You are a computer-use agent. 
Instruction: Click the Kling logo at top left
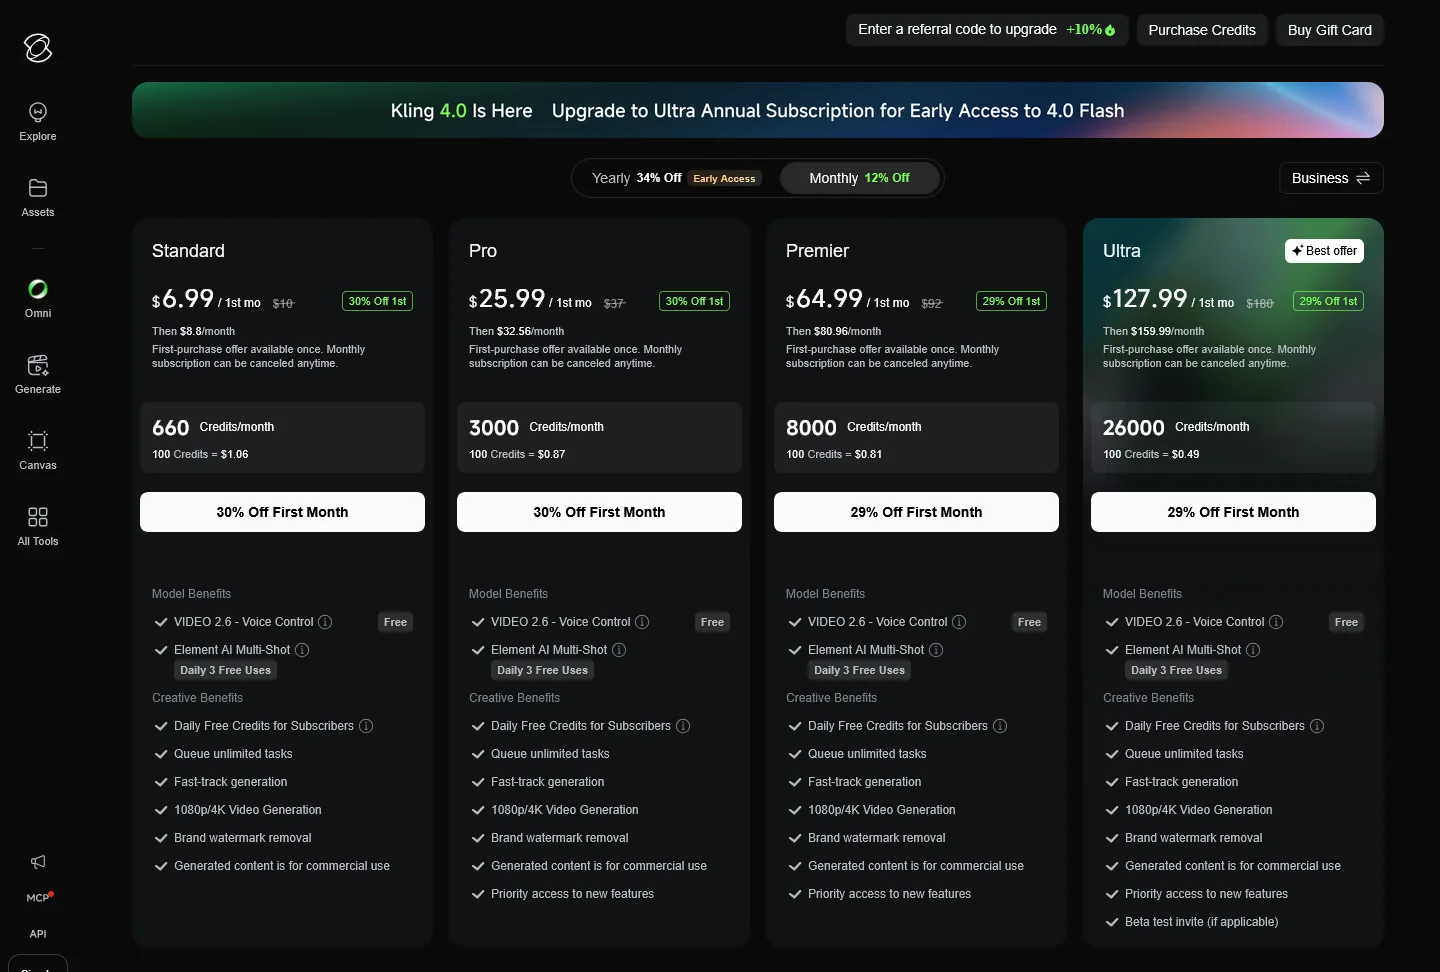38,47
